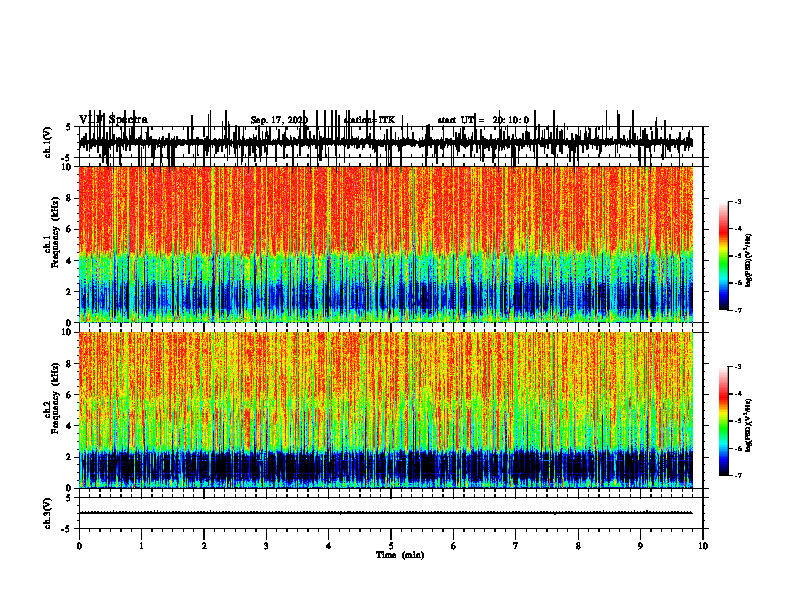Click the '6' kHz tick of ch.2 spectrogram
Viewport: 792px width, 612px height.
pos(70,395)
